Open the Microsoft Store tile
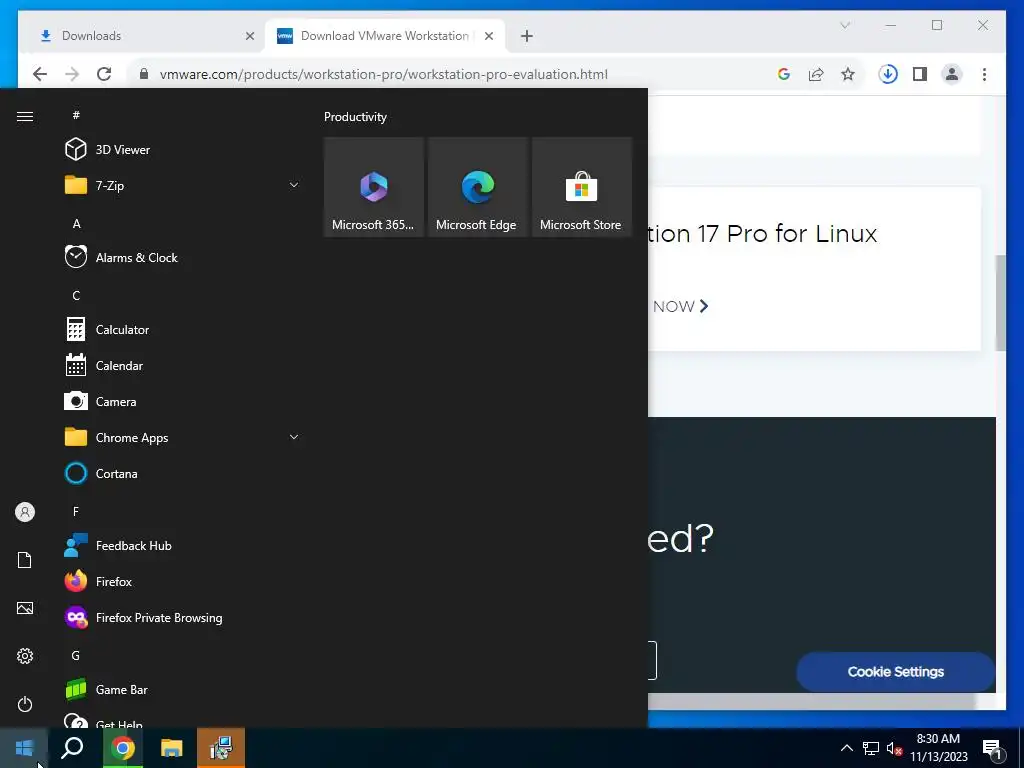This screenshot has height=768, width=1024. click(x=582, y=187)
